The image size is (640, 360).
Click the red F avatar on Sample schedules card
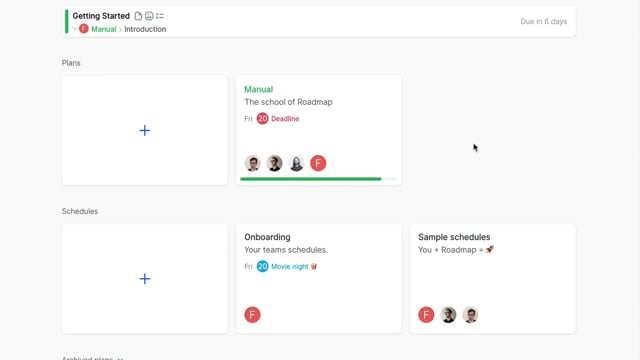[x=426, y=315]
